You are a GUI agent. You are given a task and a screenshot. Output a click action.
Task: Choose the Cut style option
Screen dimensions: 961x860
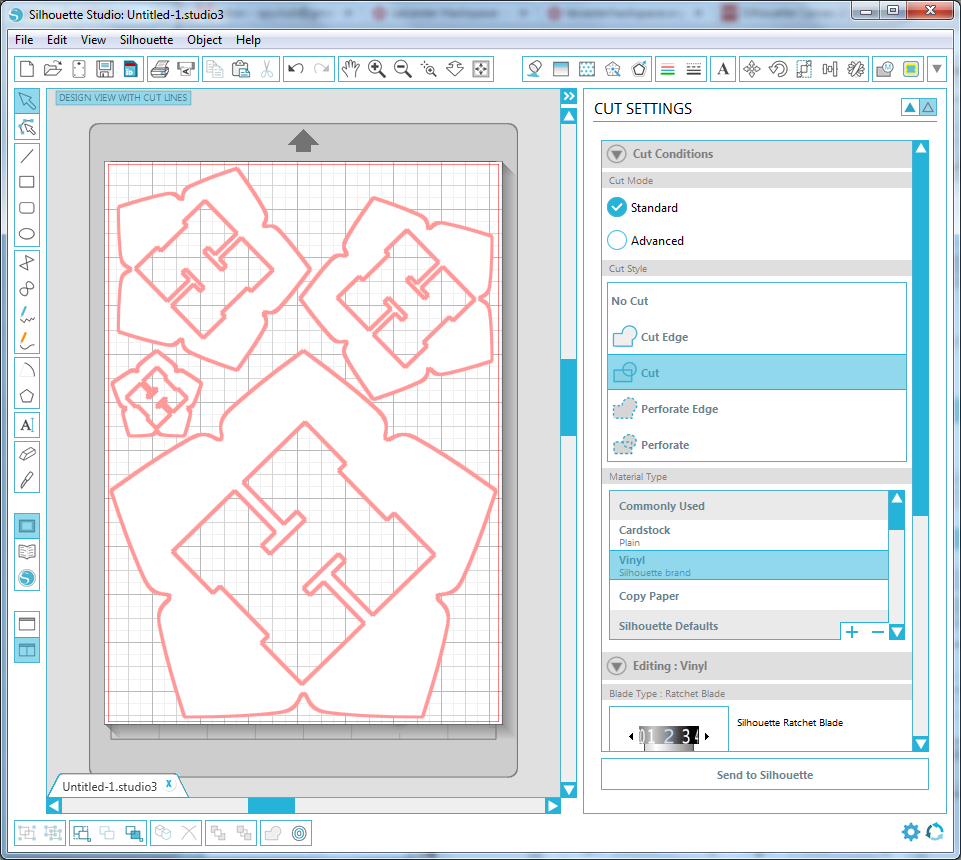[757, 373]
